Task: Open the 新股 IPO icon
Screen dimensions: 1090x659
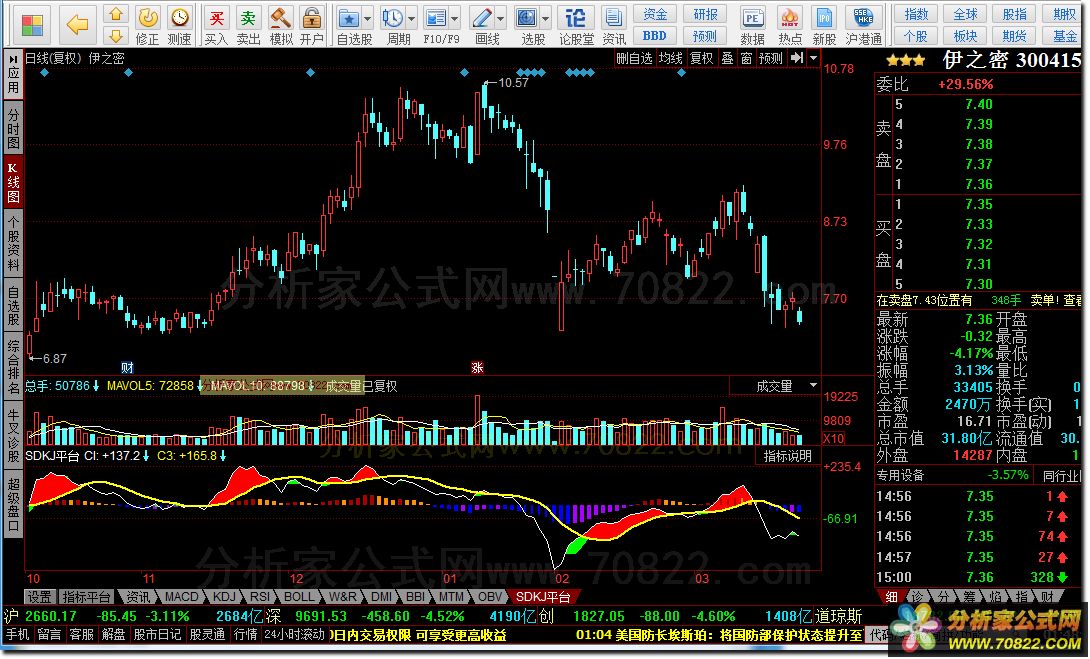Action: pos(824,25)
